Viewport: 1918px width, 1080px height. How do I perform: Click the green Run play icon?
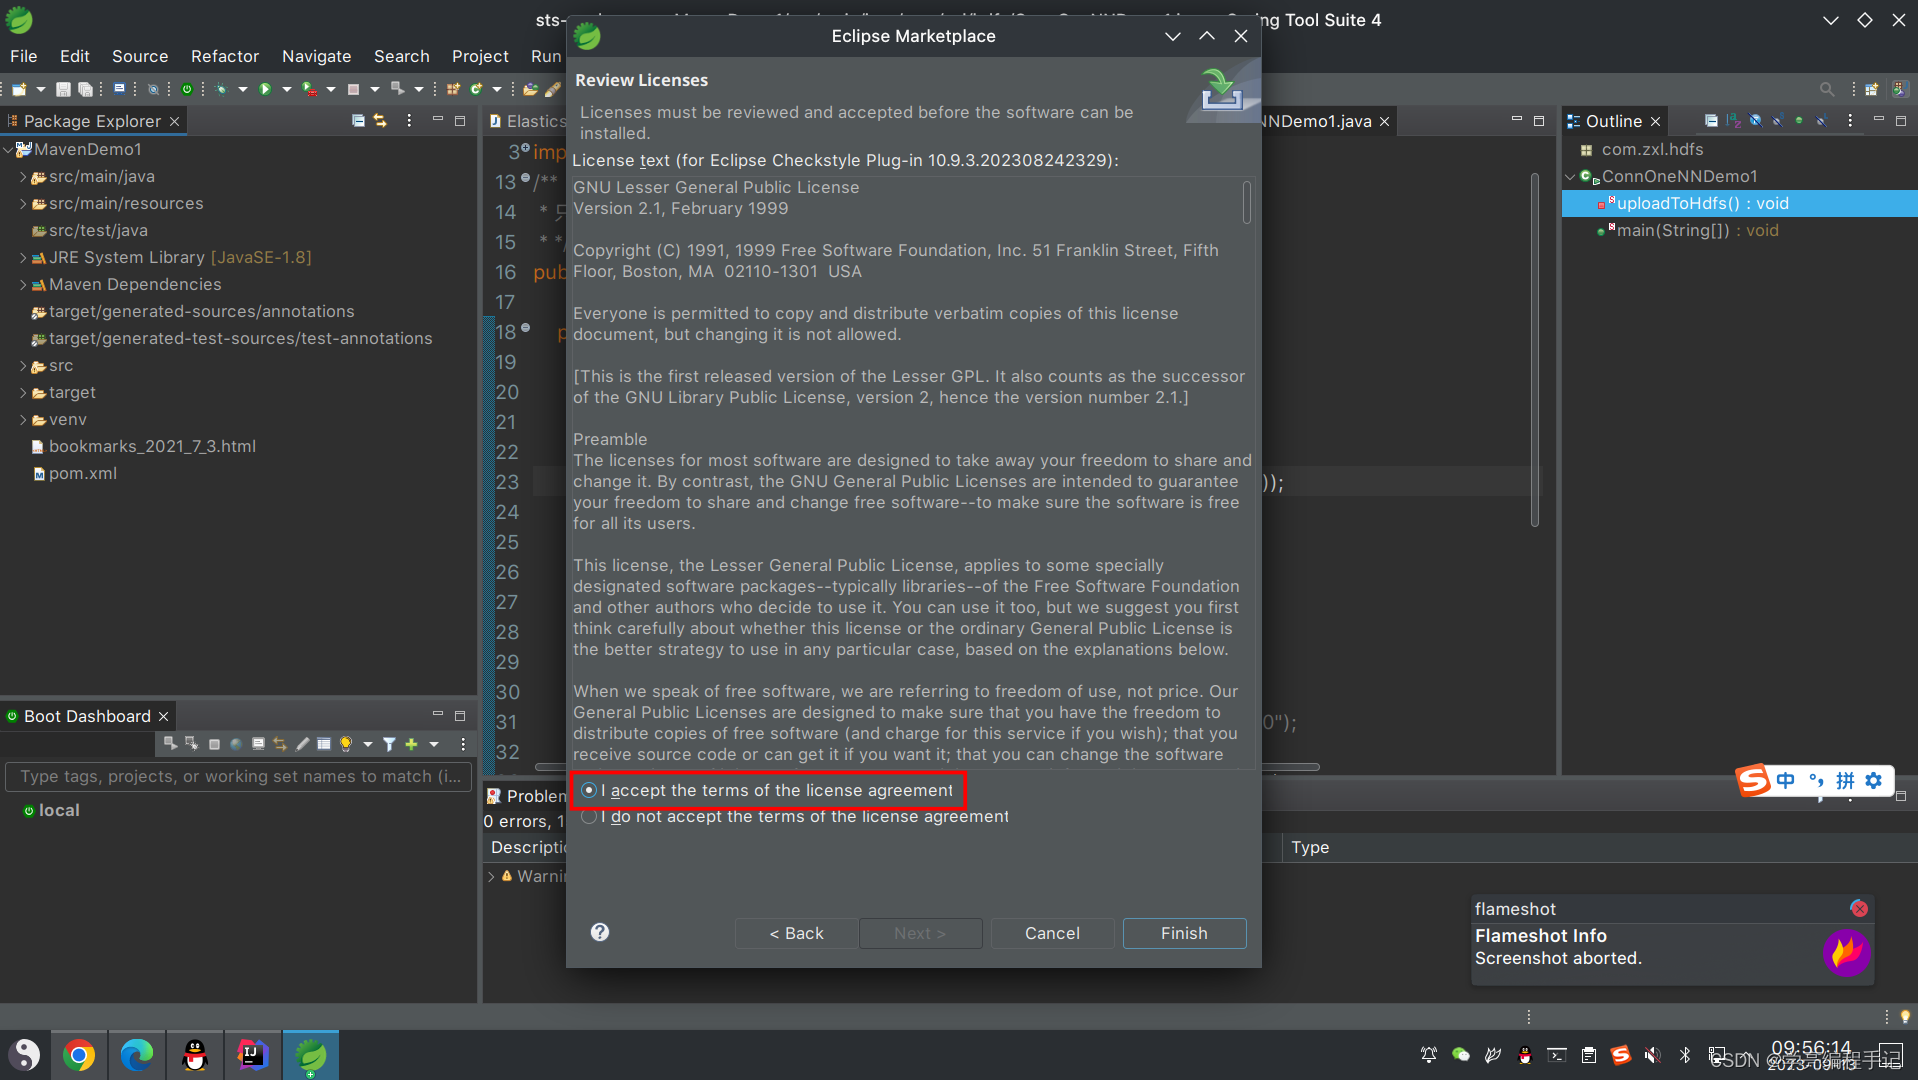[265, 89]
